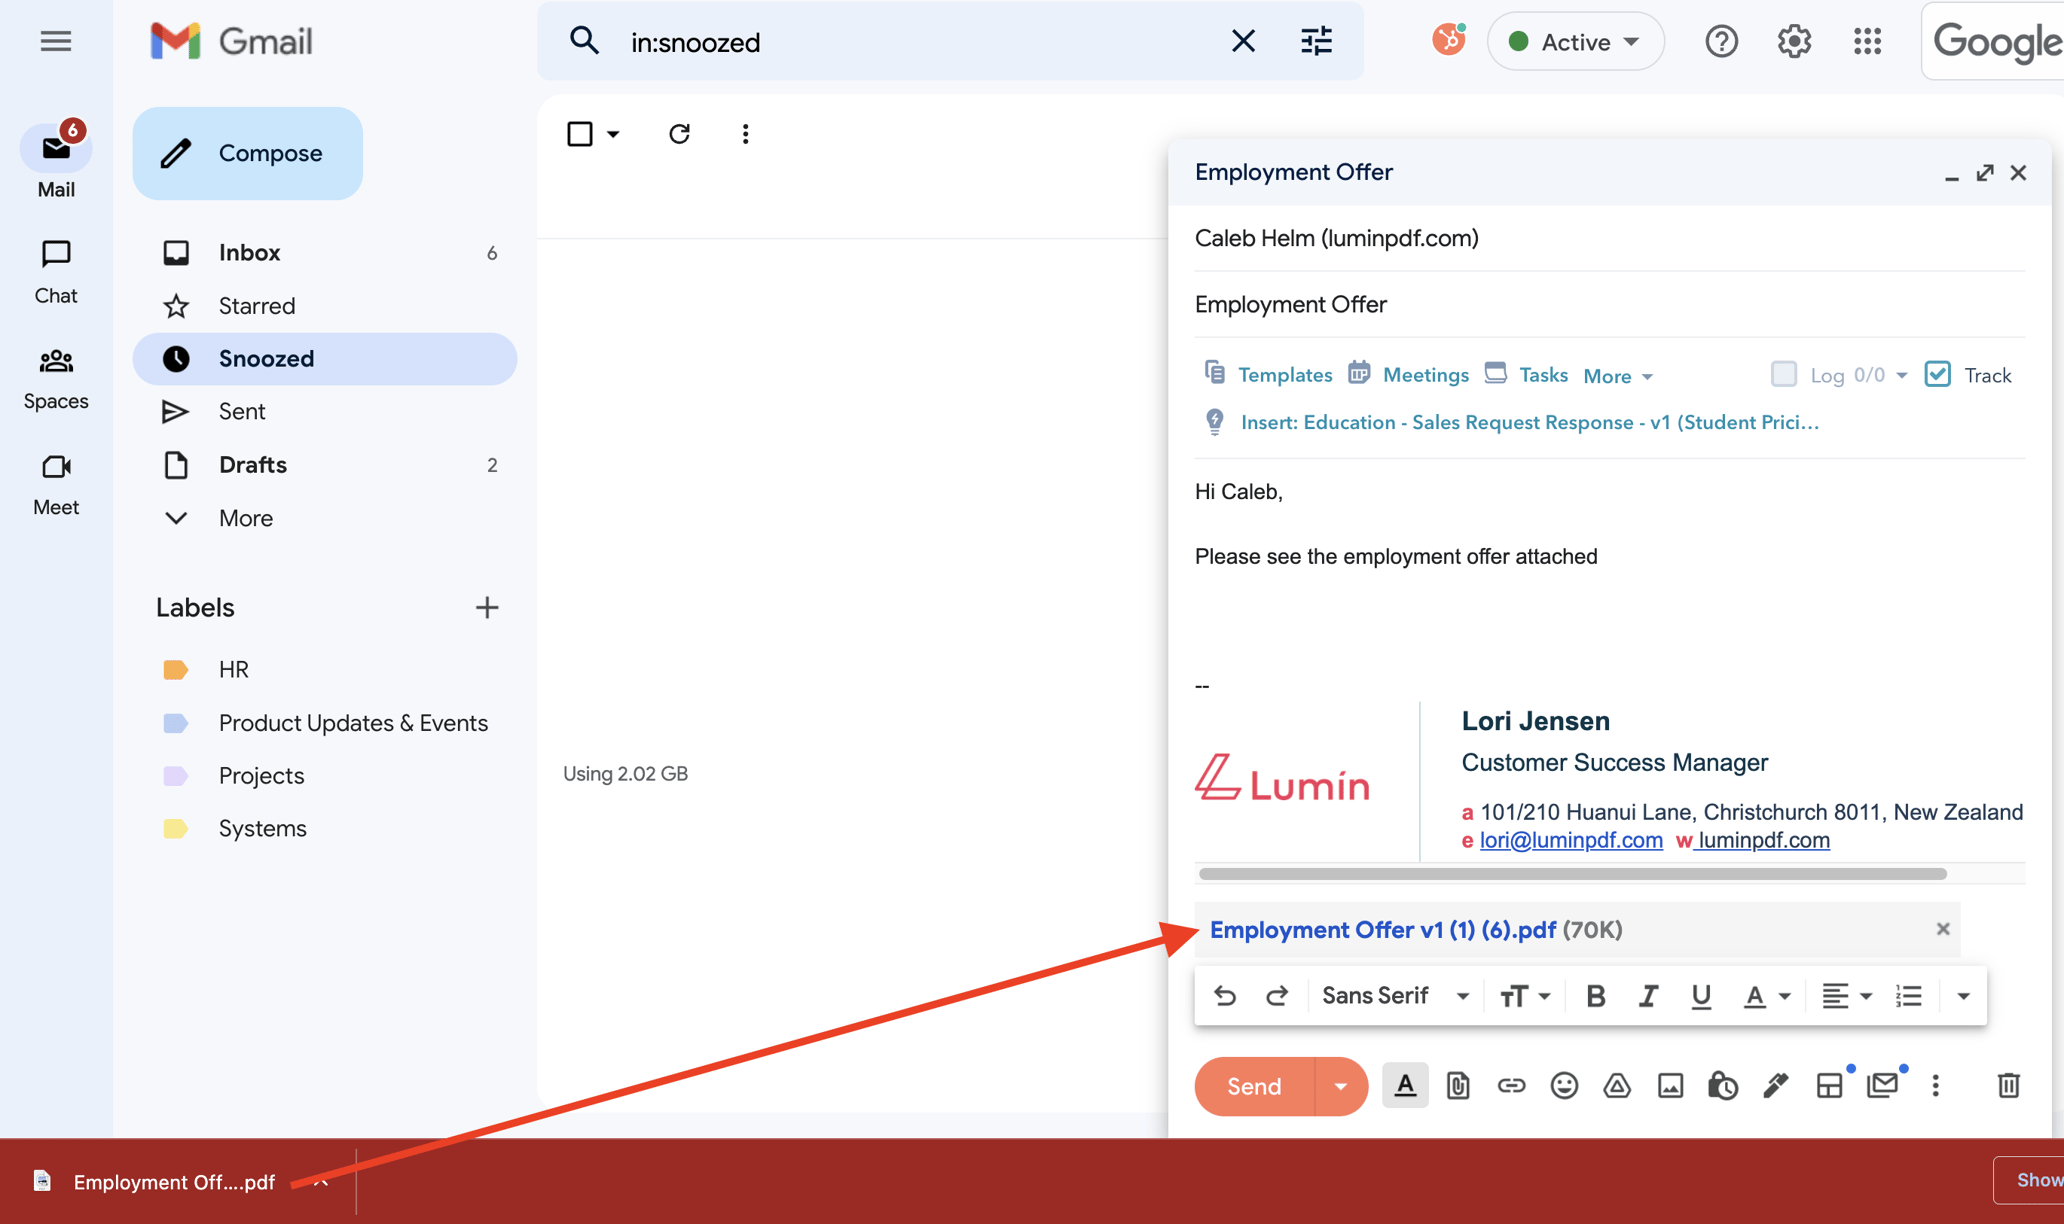Screen dimensions: 2064x1224
Task: Choose a layout for the email
Action: click(x=1829, y=1085)
